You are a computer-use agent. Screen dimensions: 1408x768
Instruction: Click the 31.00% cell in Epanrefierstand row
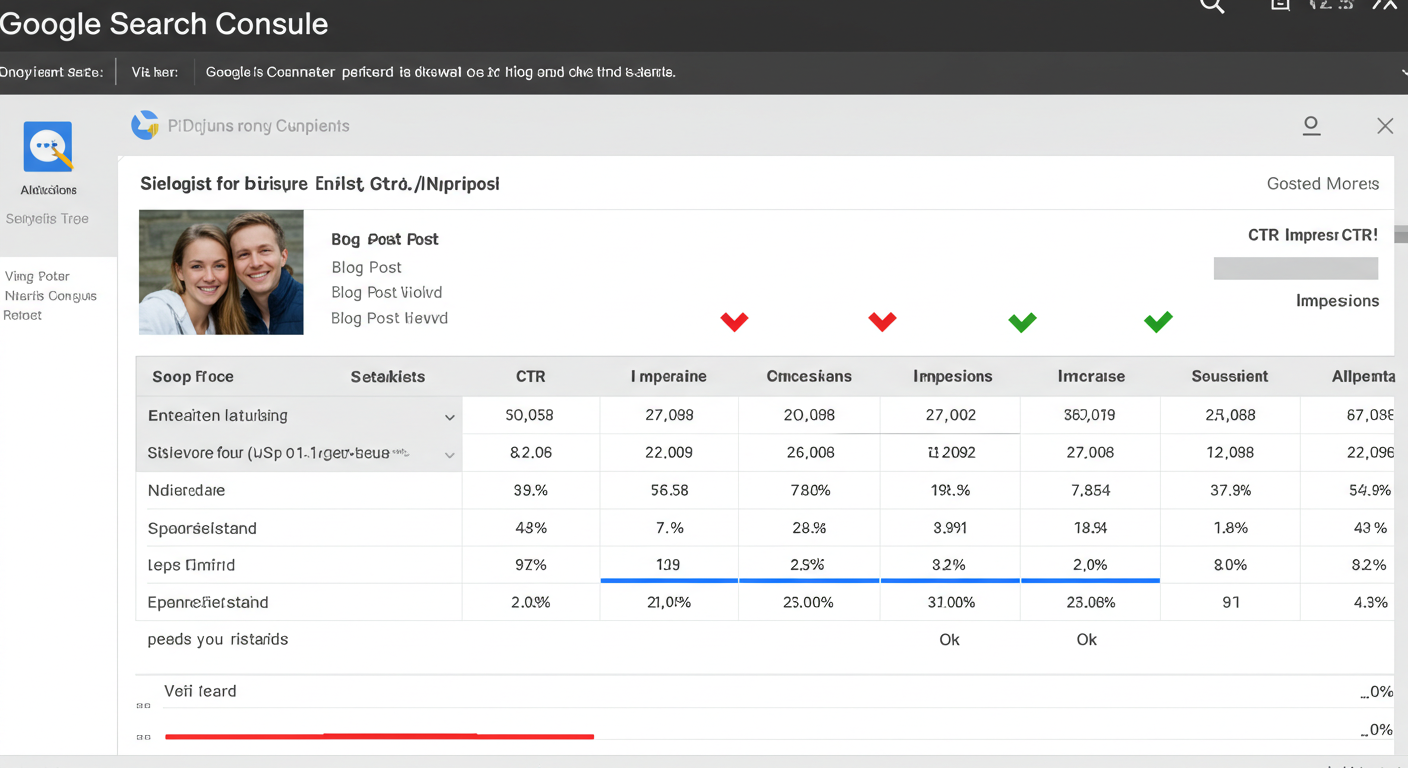pyautogui.click(x=949, y=602)
